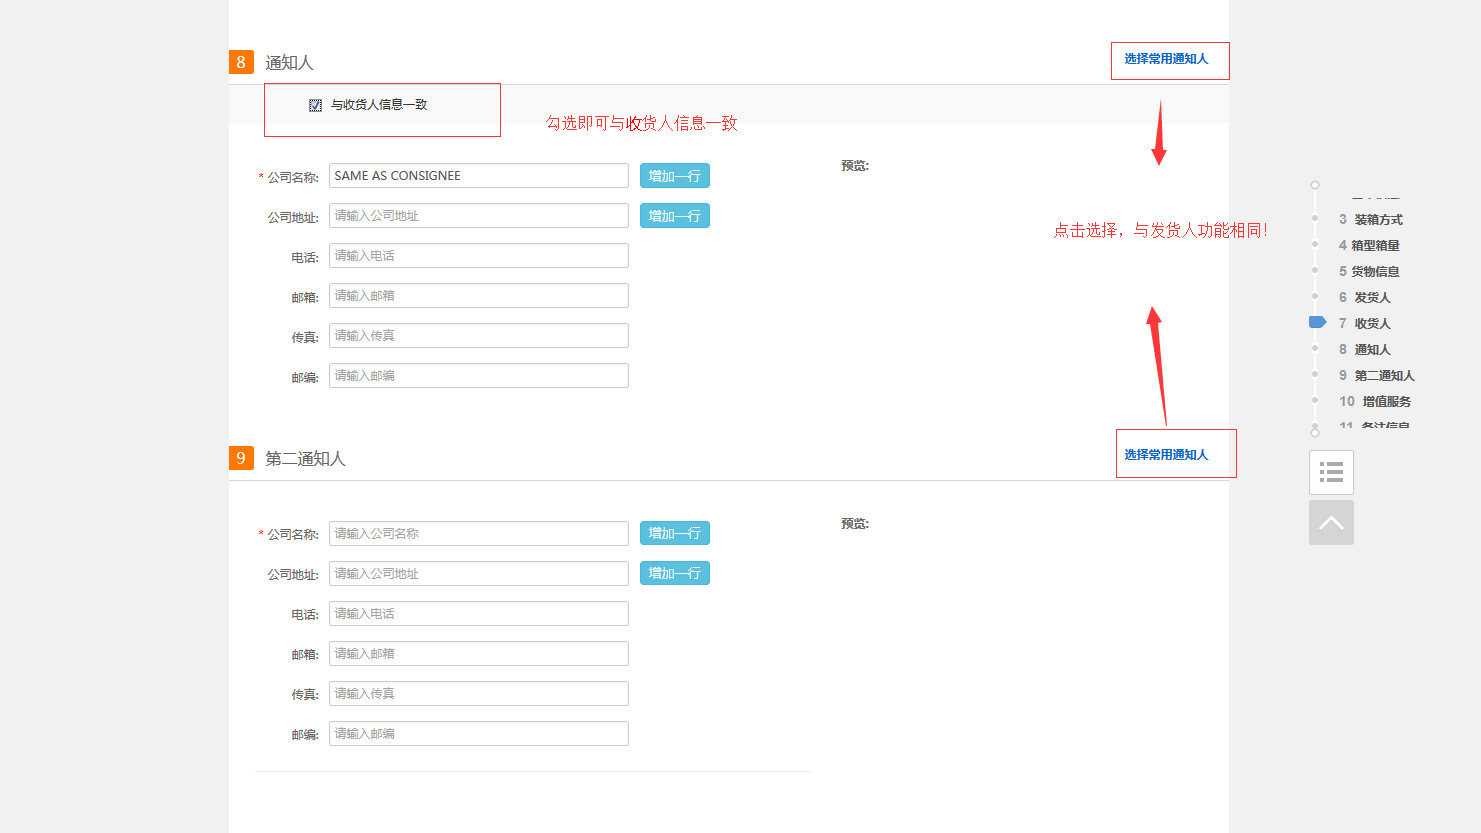
Task: Click the blue step marker beside 收货人
Action: pos(1317,322)
